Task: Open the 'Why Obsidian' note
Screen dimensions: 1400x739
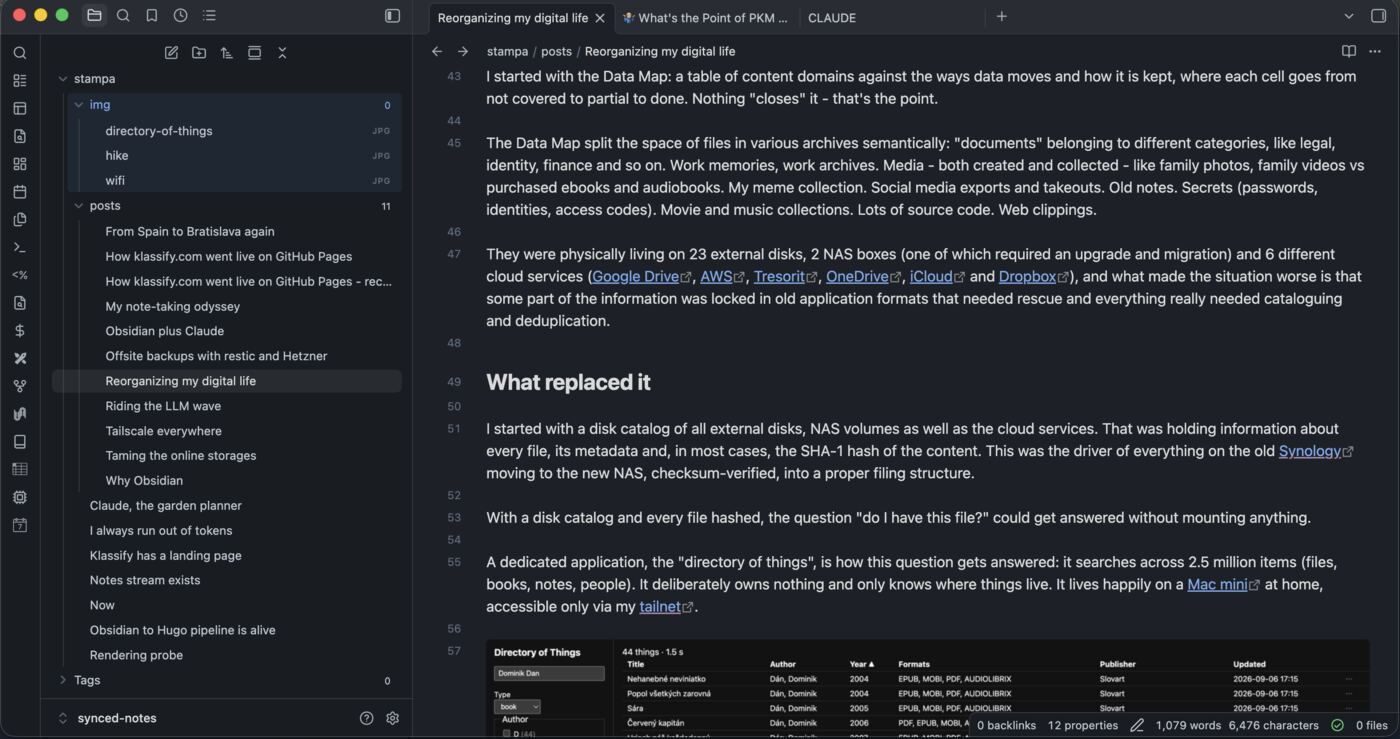Action: [144, 480]
